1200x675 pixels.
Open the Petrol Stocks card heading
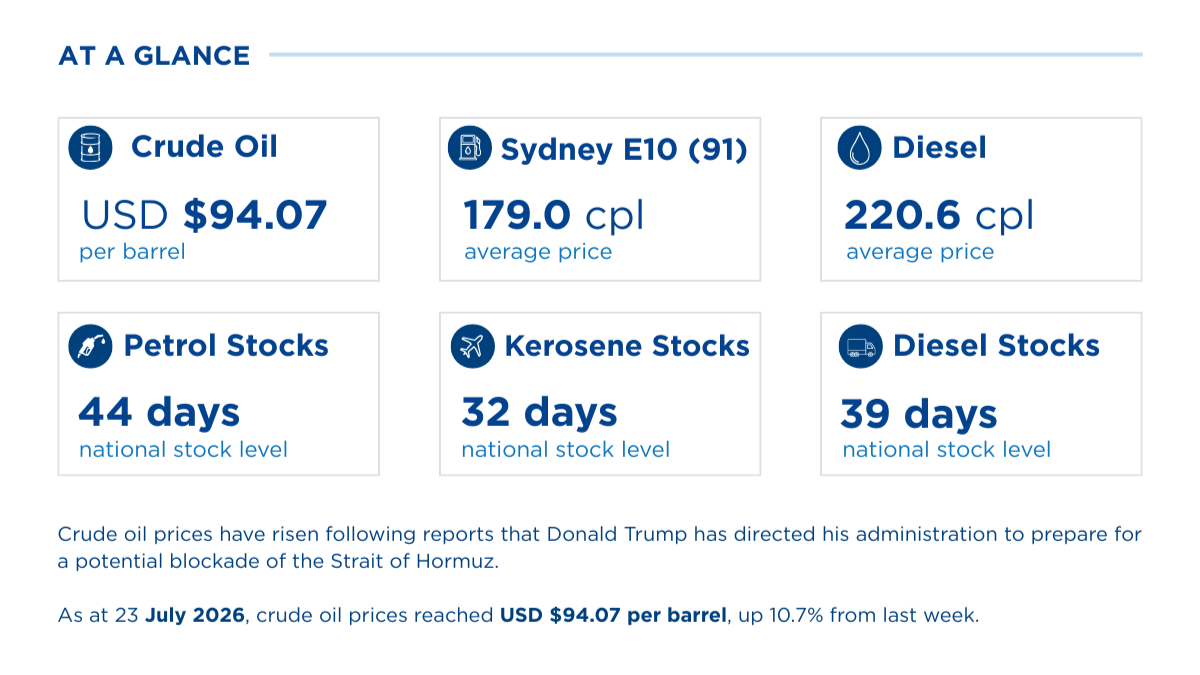click(x=226, y=346)
